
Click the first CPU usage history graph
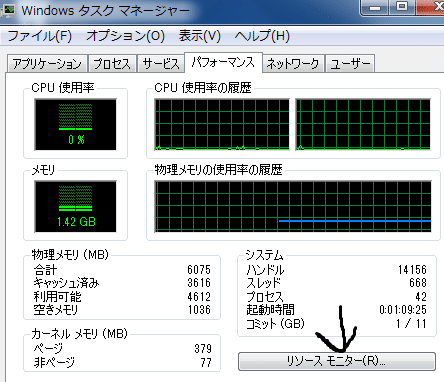(222, 124)
